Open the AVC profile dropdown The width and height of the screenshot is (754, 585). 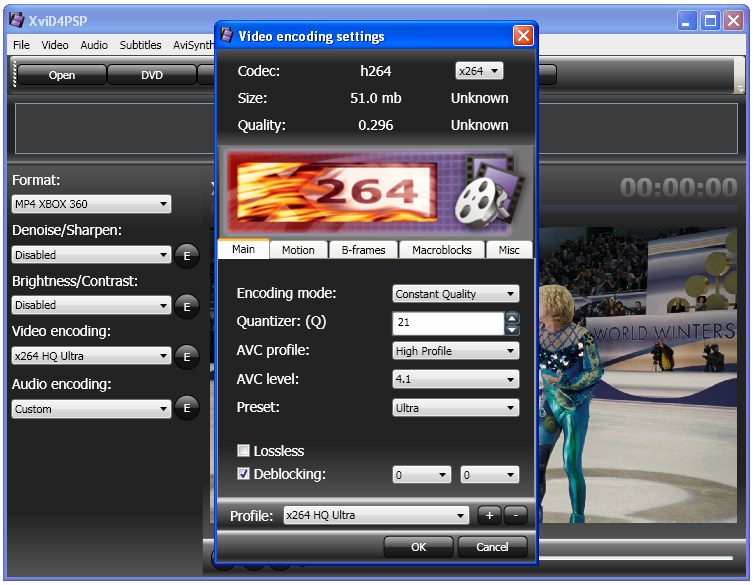(455, 351)
